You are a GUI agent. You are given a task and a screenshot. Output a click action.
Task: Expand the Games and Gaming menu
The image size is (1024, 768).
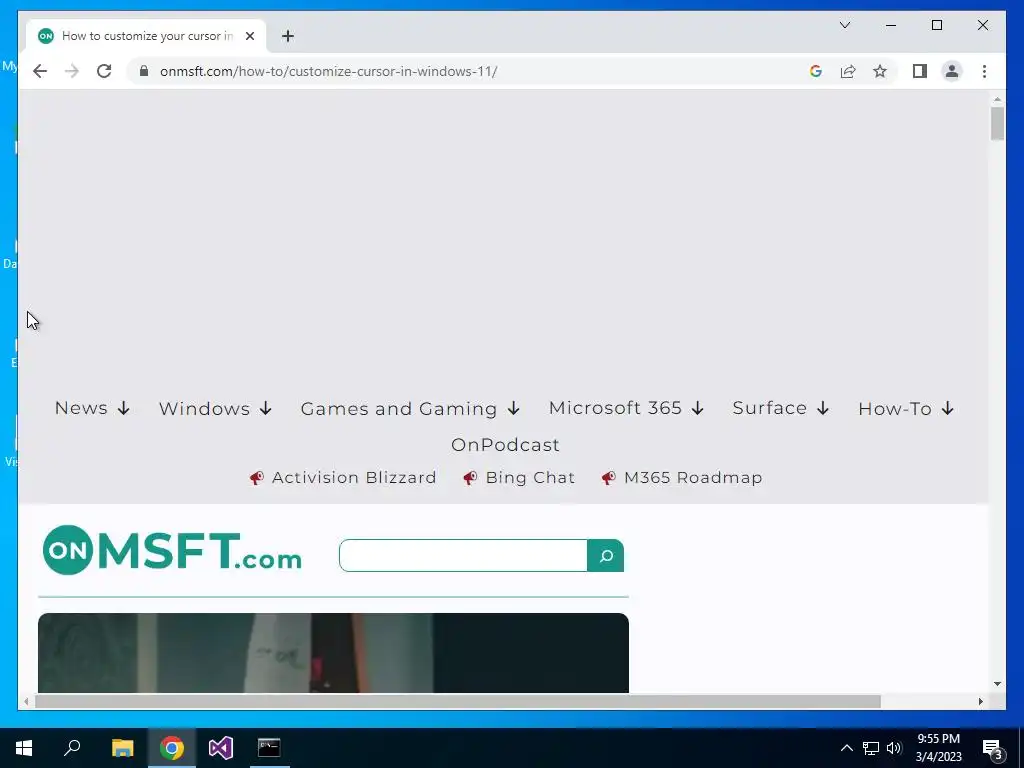point(410,409)
